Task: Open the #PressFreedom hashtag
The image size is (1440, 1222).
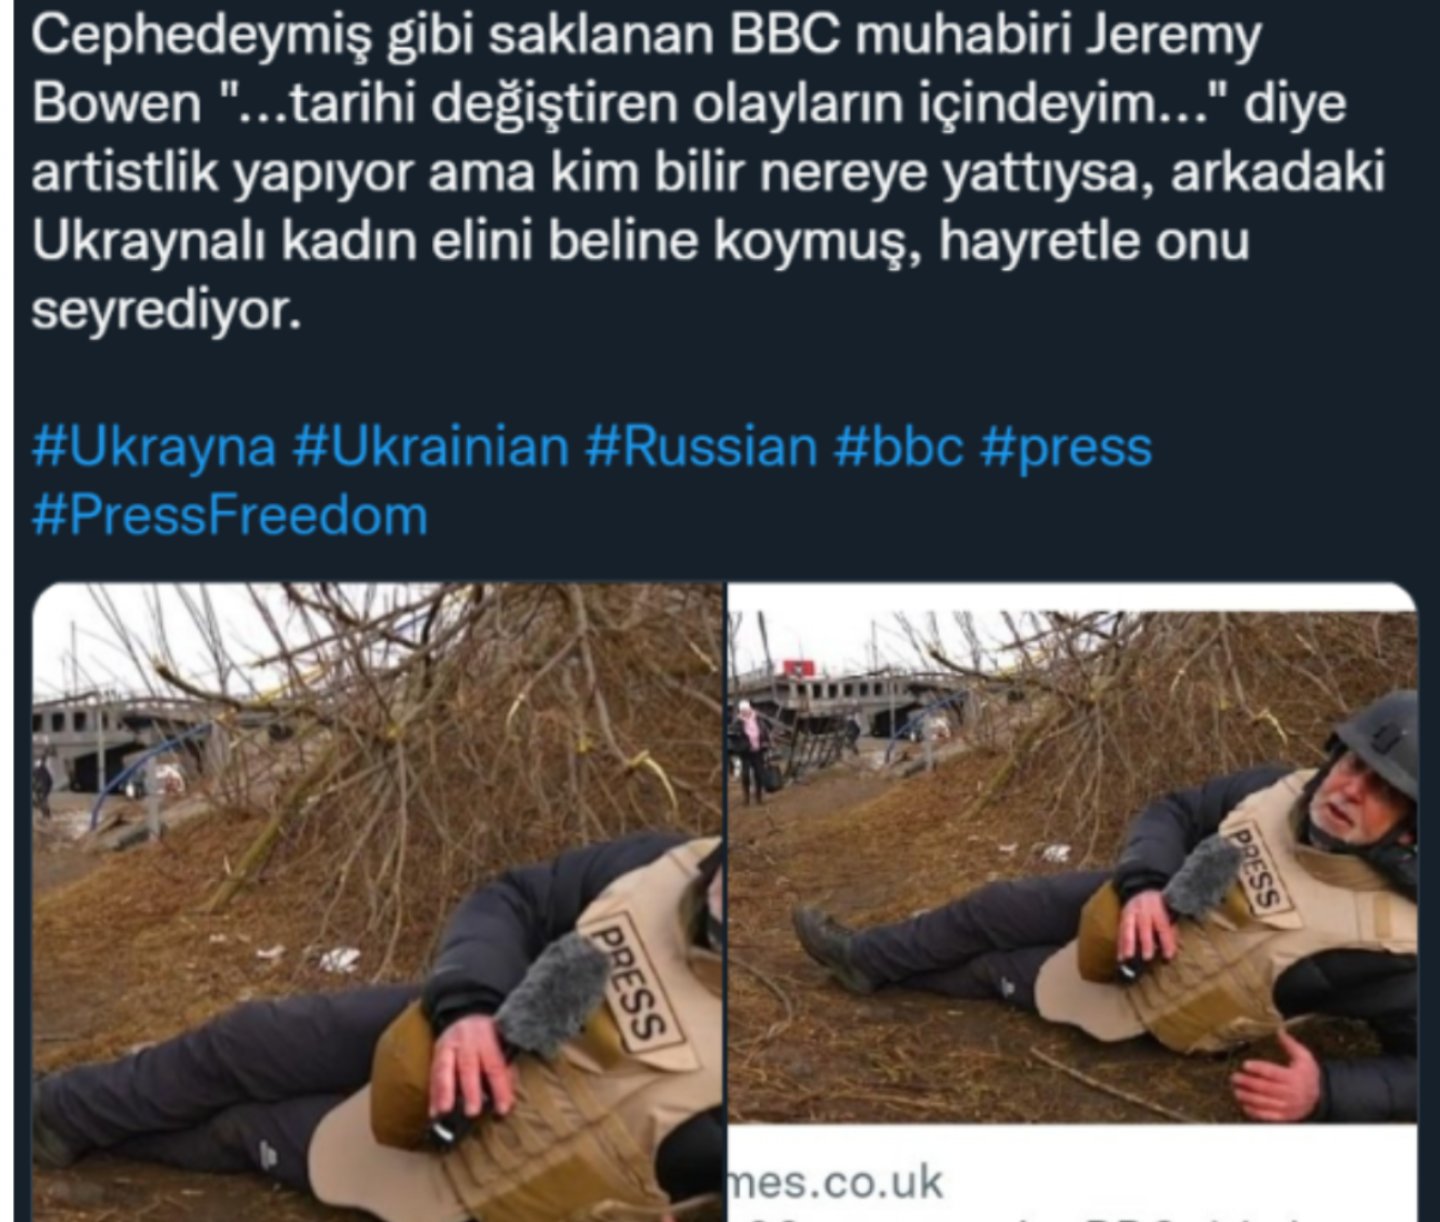Action: (230, 516)
